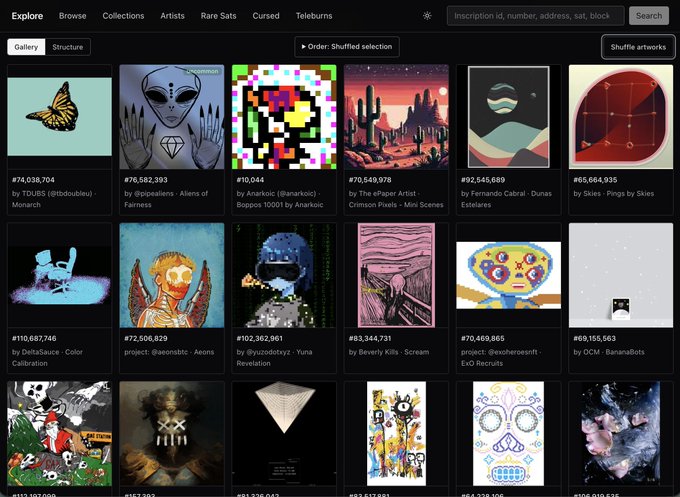Open the colorful doodle characters artwork
The width and height of the screenshot is (680, 497).
(396, 434)
